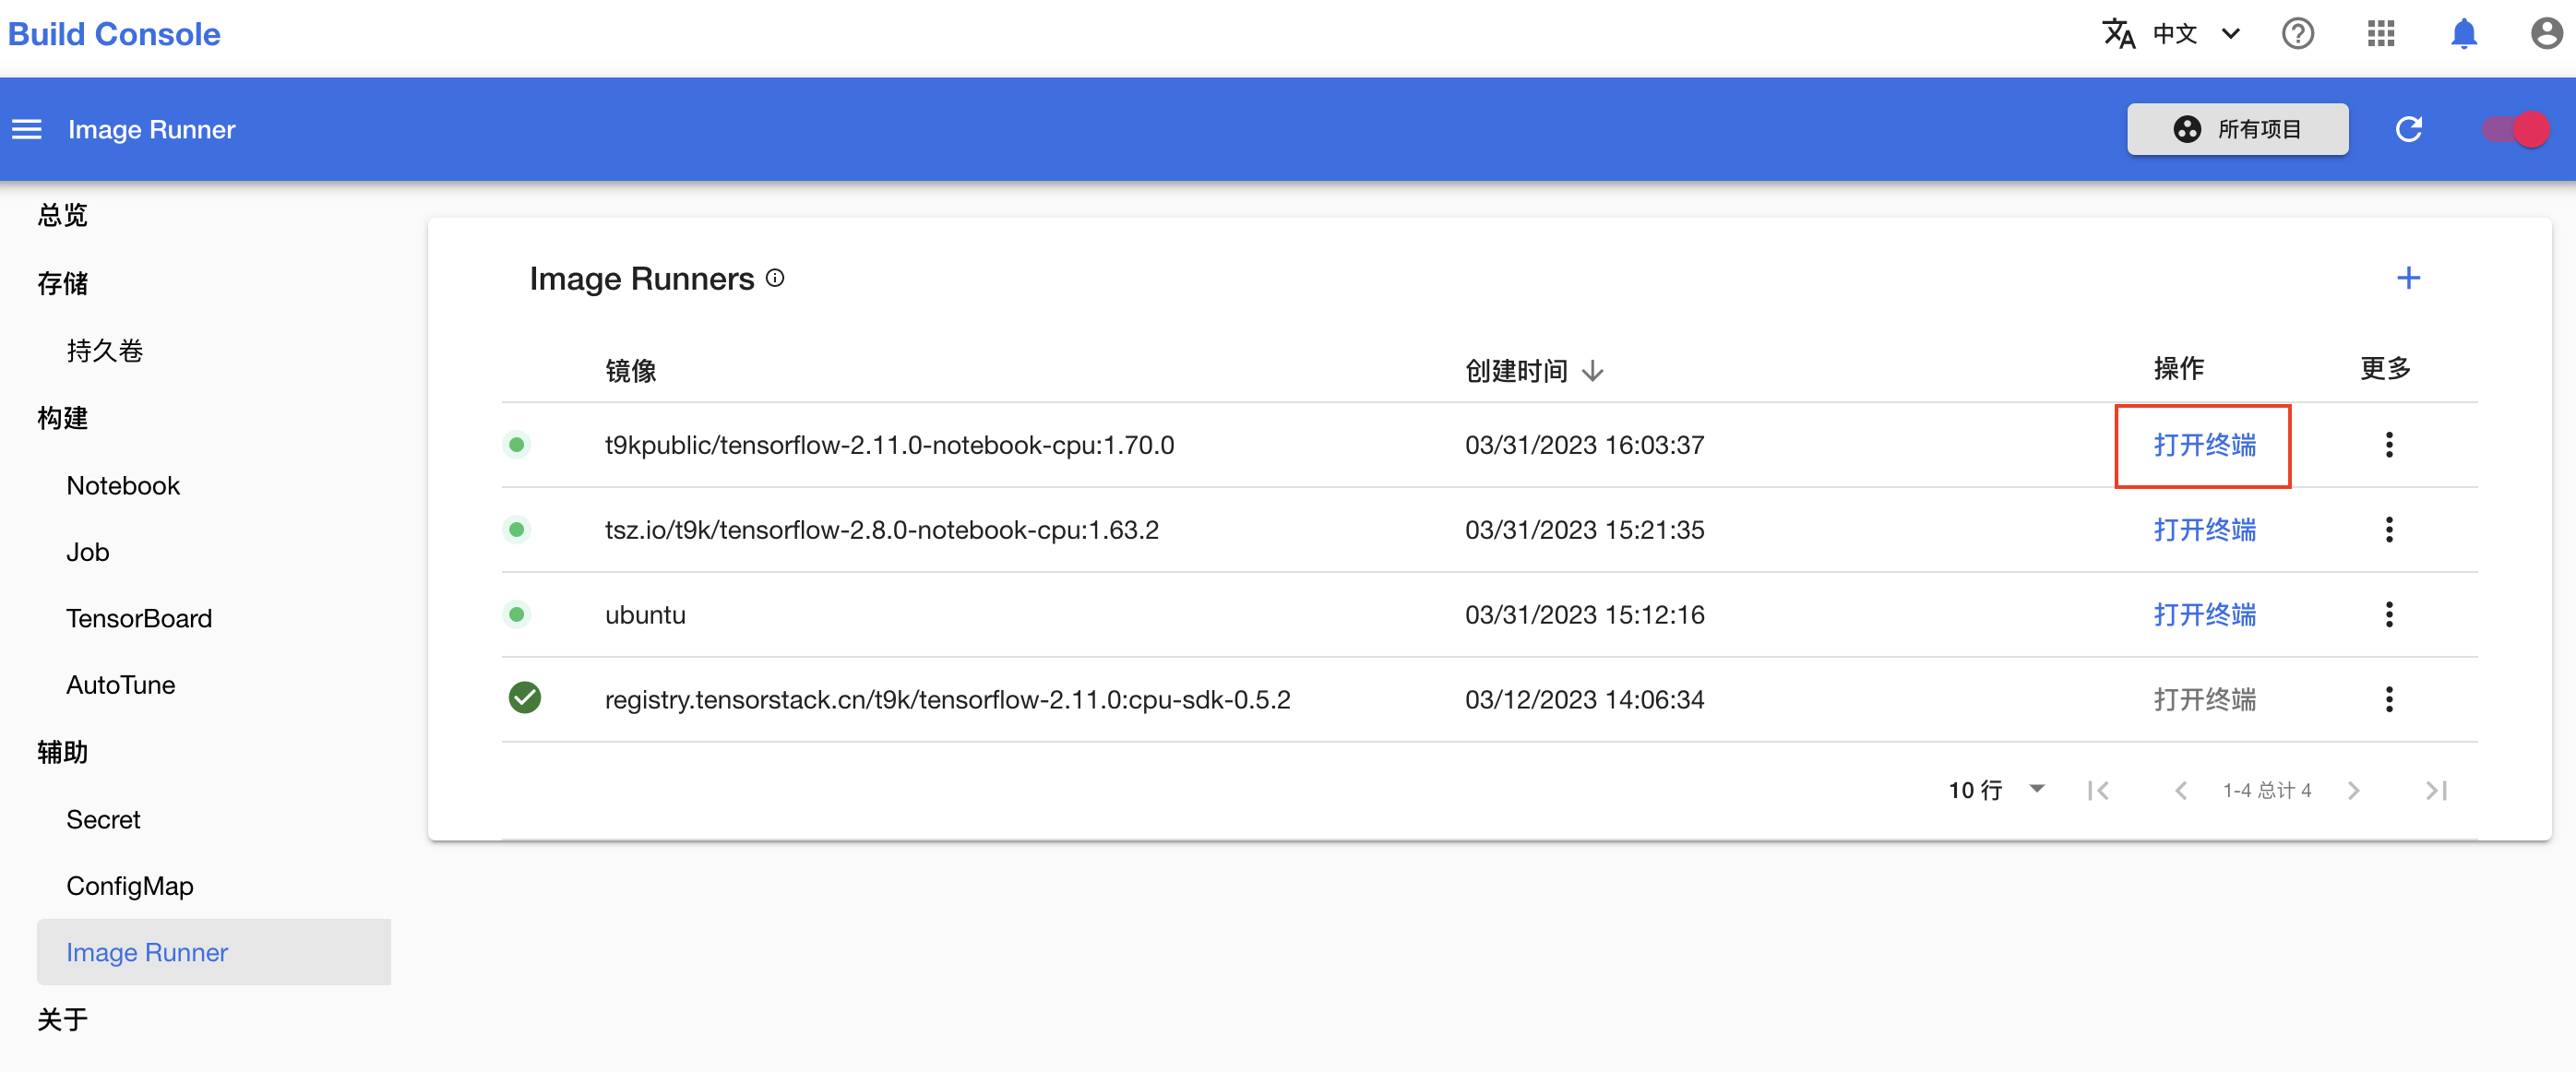Click 打开终端 for registry.tensorstack.cn row
The image size is (2576, 1072).
pyautogui.click(x=2204, y=699)
